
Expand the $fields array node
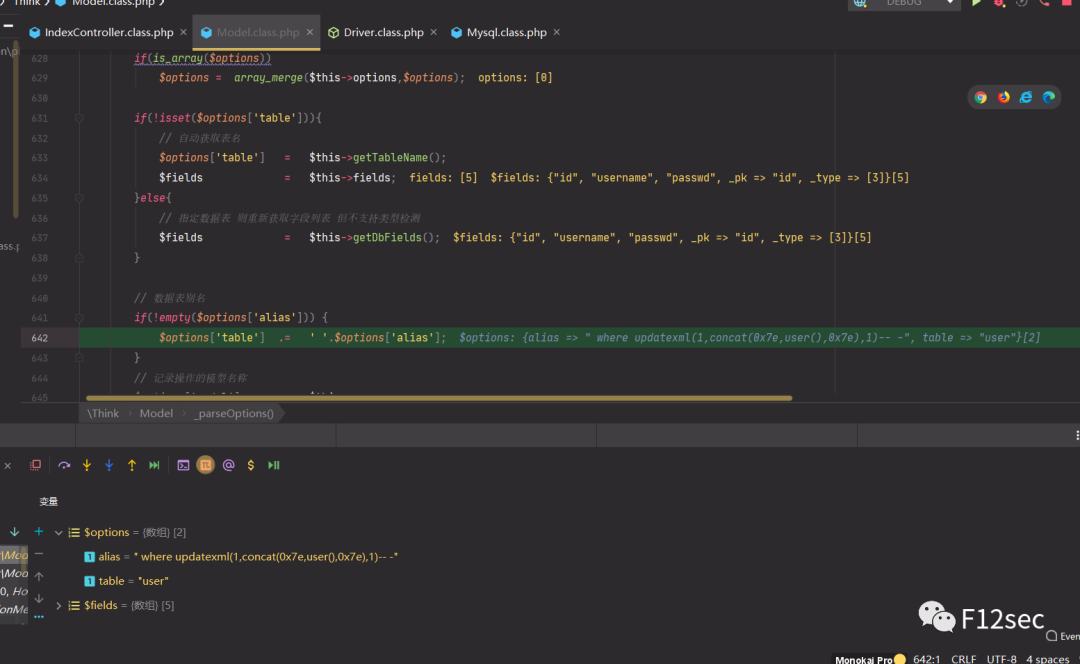coord(59,605)
